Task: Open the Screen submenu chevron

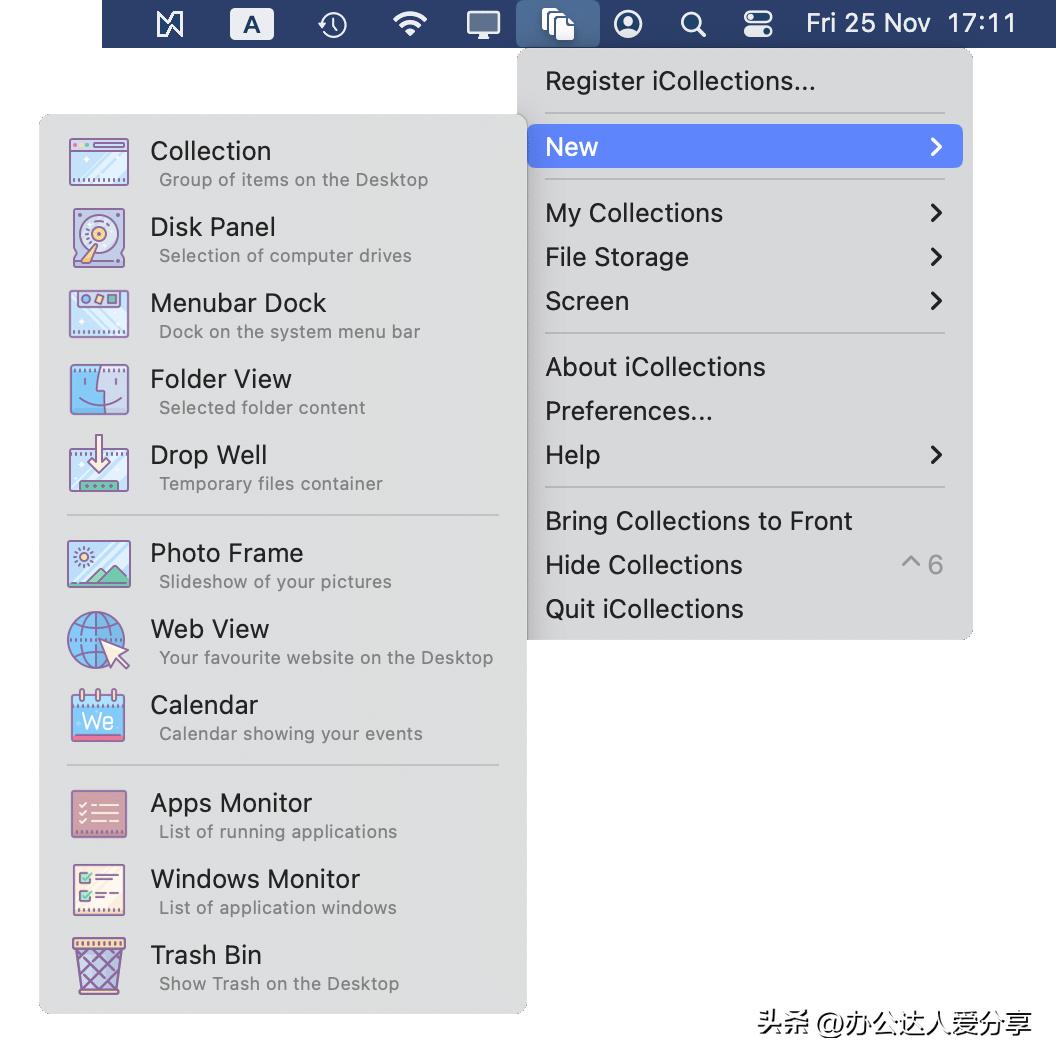Action: pyautogui.click(x=936, y=301)
